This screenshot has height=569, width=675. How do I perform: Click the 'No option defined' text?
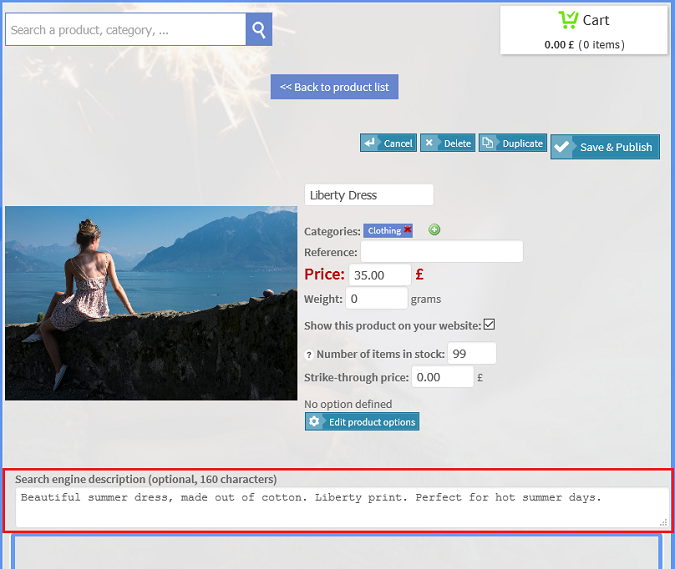(x=348, y=404)
